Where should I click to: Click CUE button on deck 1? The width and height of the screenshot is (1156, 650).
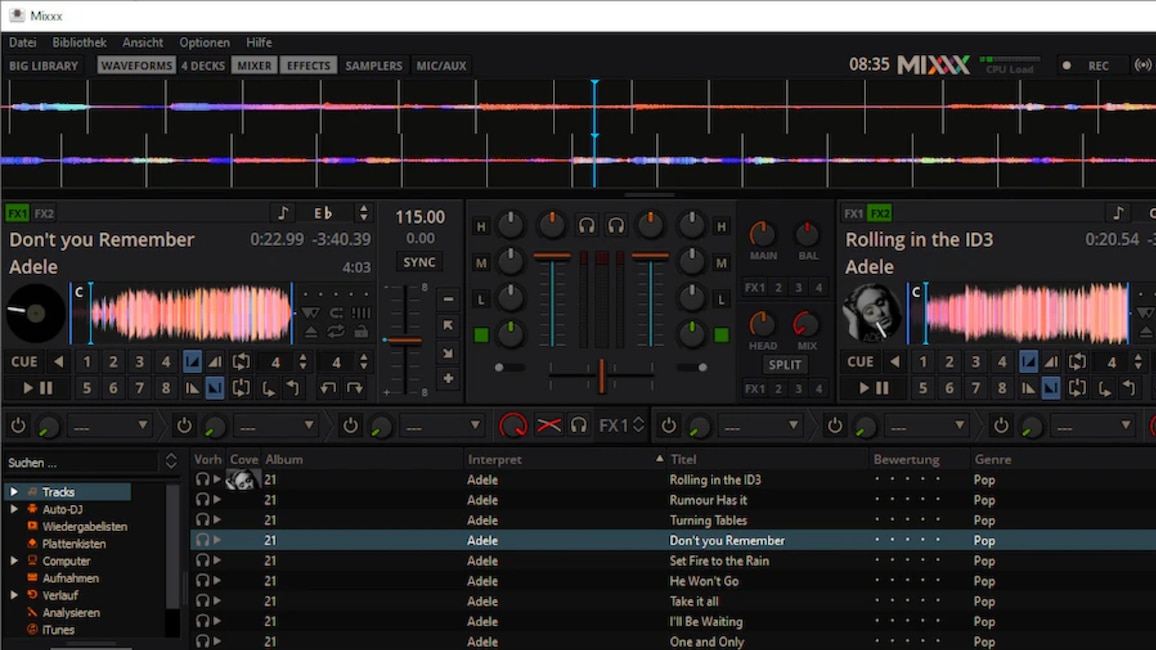tap(24, 362)
